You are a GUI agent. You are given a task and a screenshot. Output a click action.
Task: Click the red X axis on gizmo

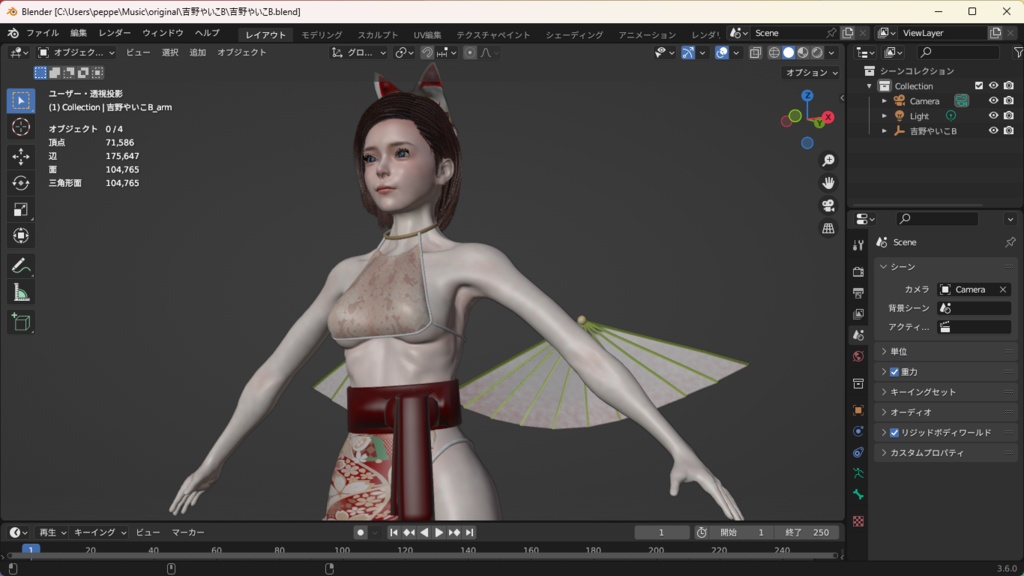(x=828, y=118)
